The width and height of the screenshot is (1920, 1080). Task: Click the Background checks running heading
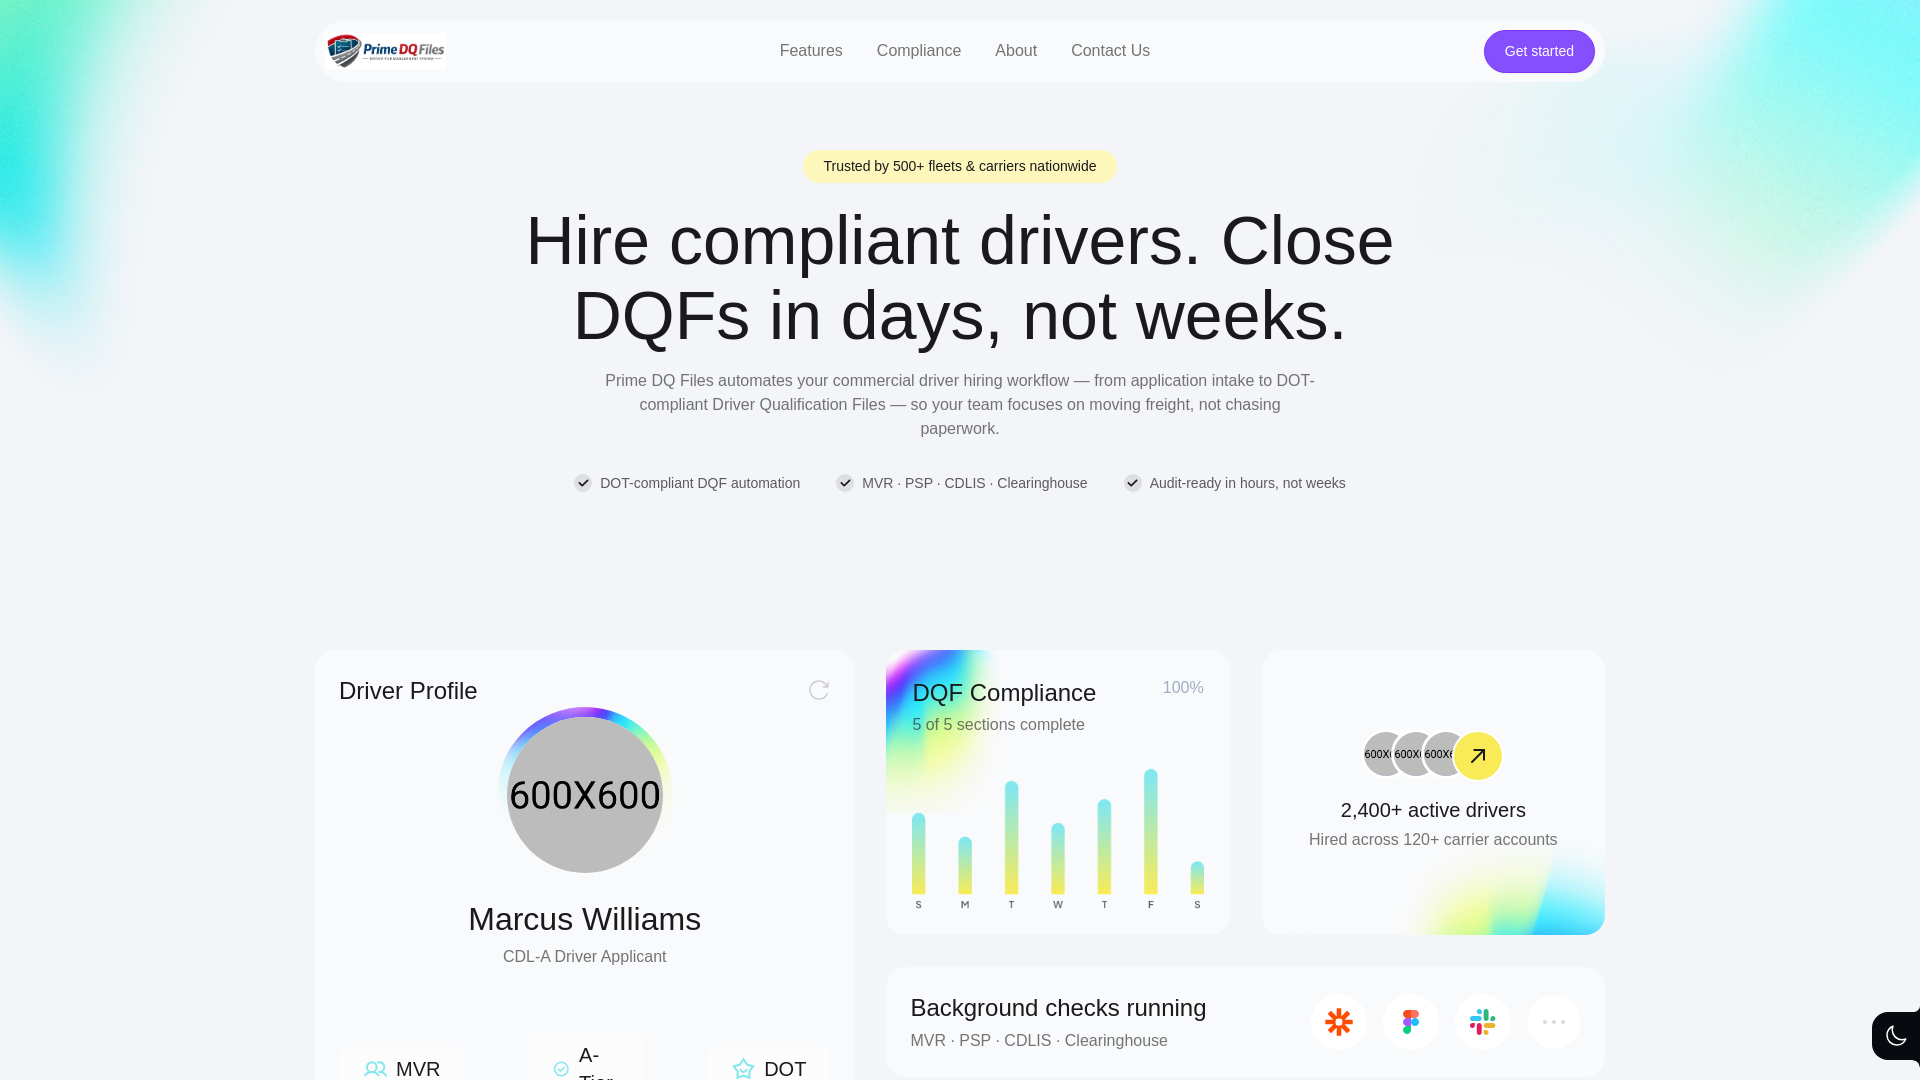(x=1058, y=1008)
